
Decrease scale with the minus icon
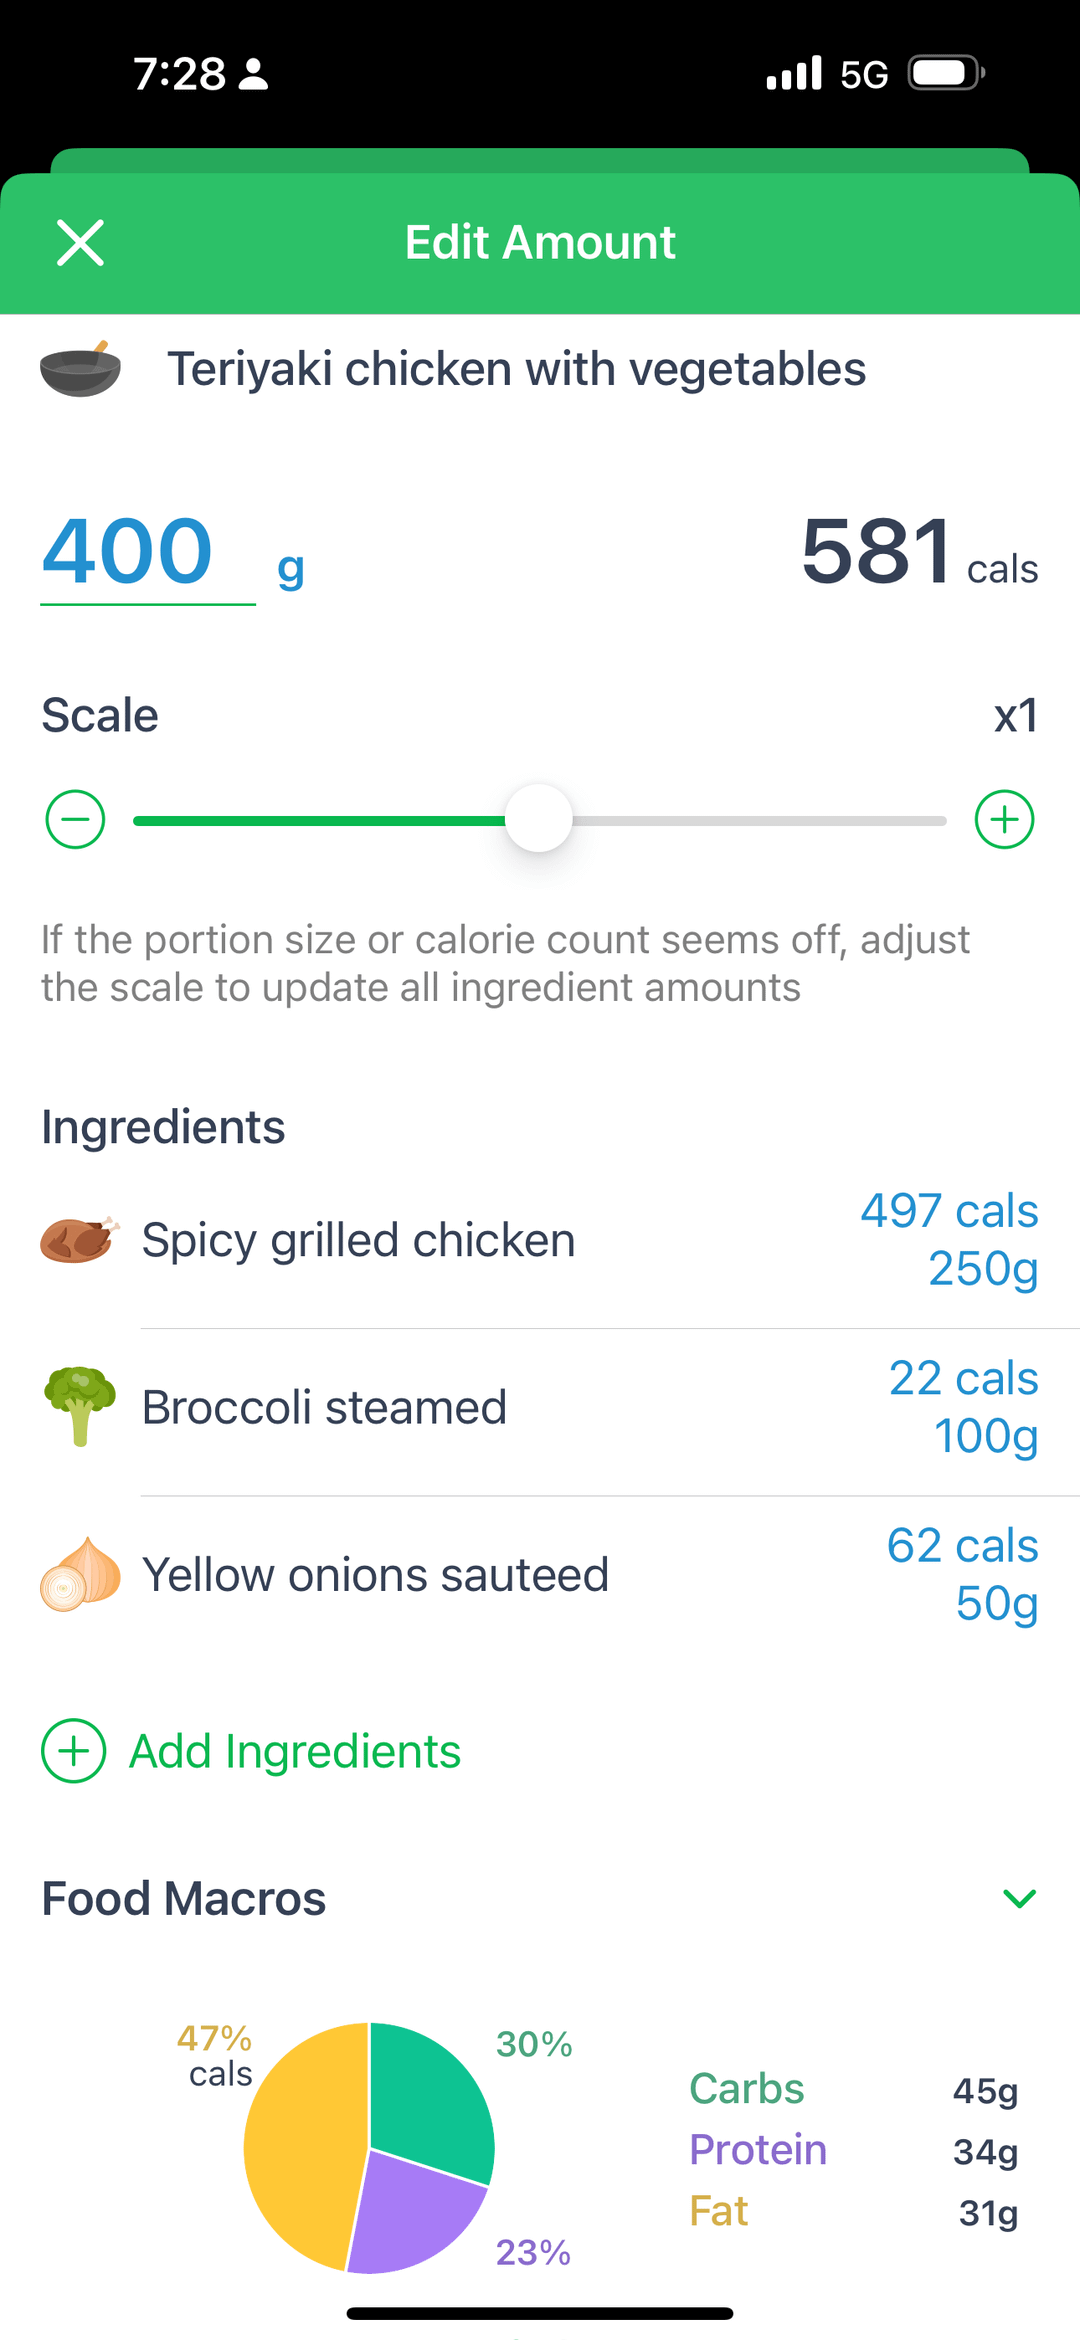76,820
